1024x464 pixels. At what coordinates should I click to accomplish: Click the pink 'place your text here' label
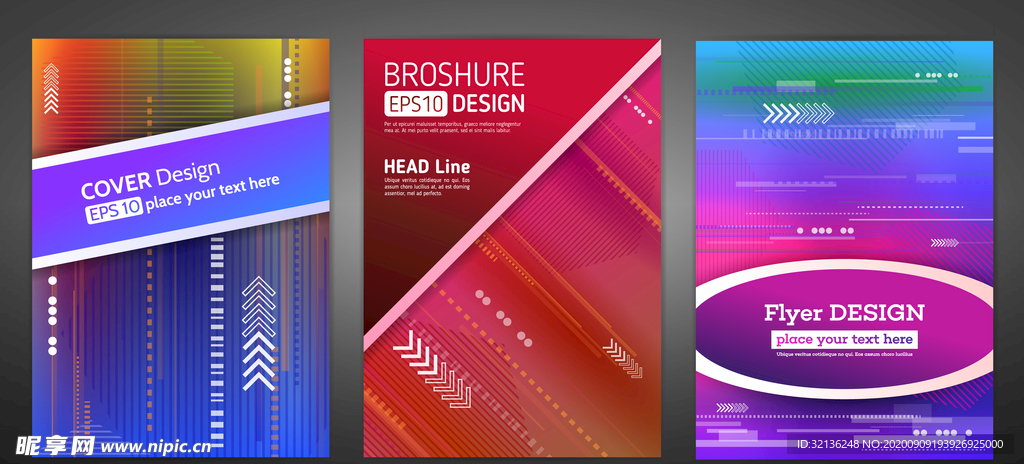844,340
